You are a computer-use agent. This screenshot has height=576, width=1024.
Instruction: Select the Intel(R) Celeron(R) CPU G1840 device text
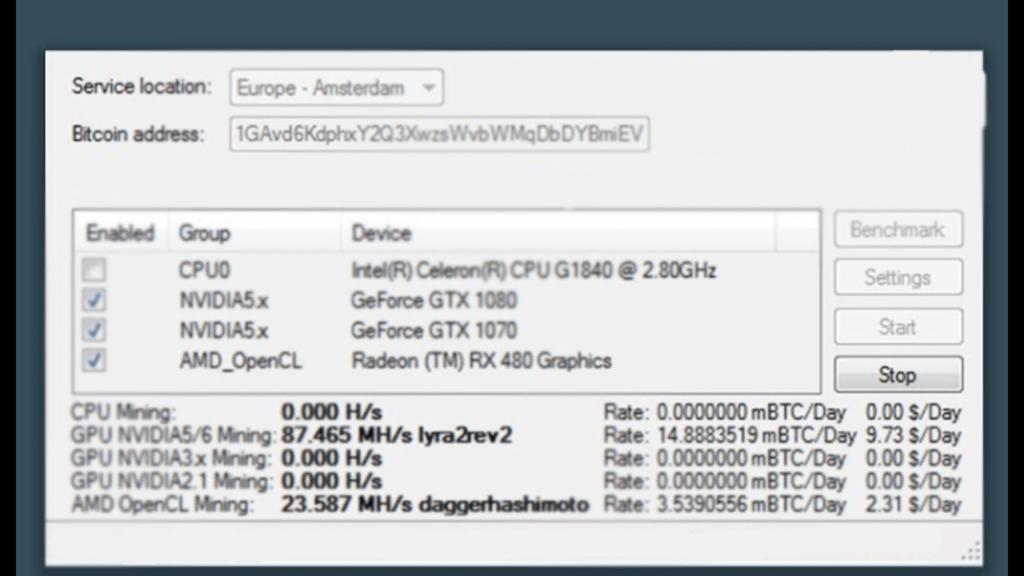point(534,270)
